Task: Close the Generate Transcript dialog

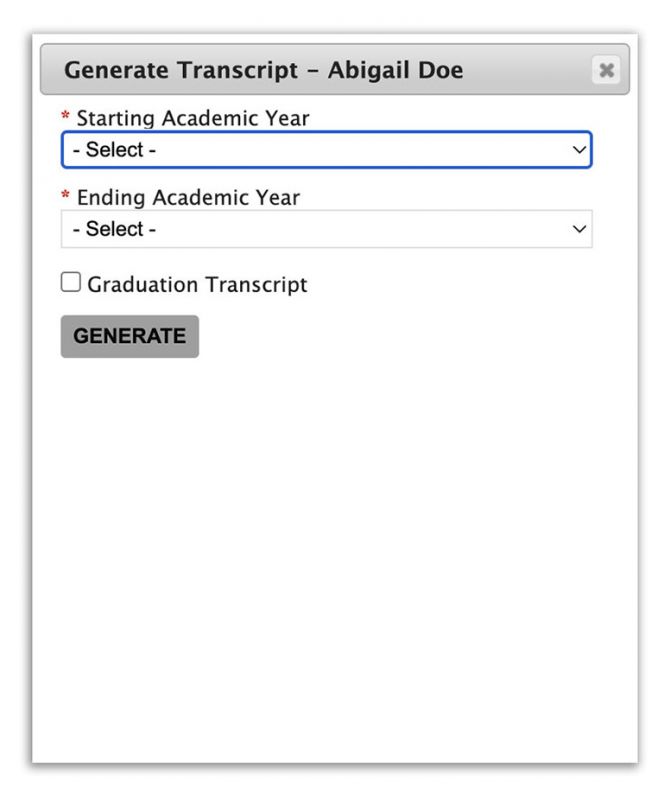Action: (606, 69)
